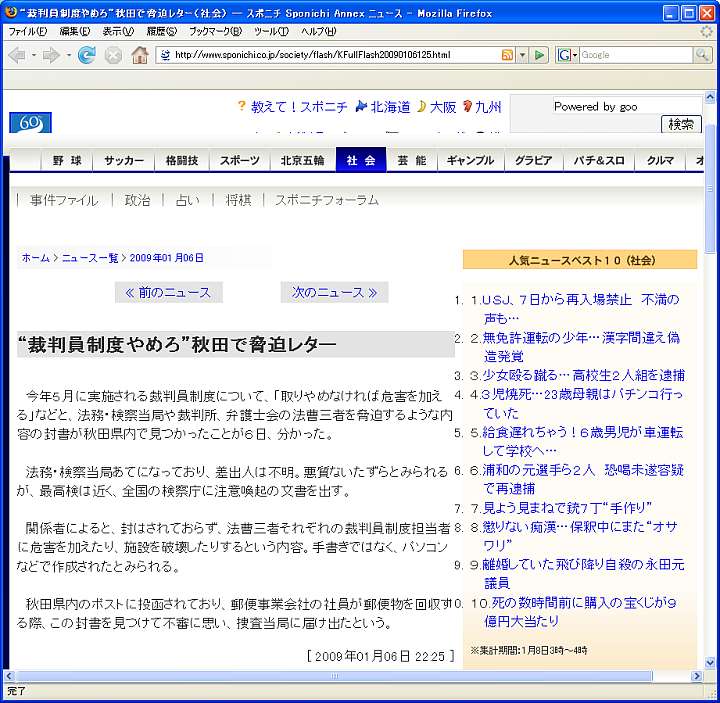Open the back button history dropdown arrow
This screenshot has height=703, width=720.
tap(33, 55)
